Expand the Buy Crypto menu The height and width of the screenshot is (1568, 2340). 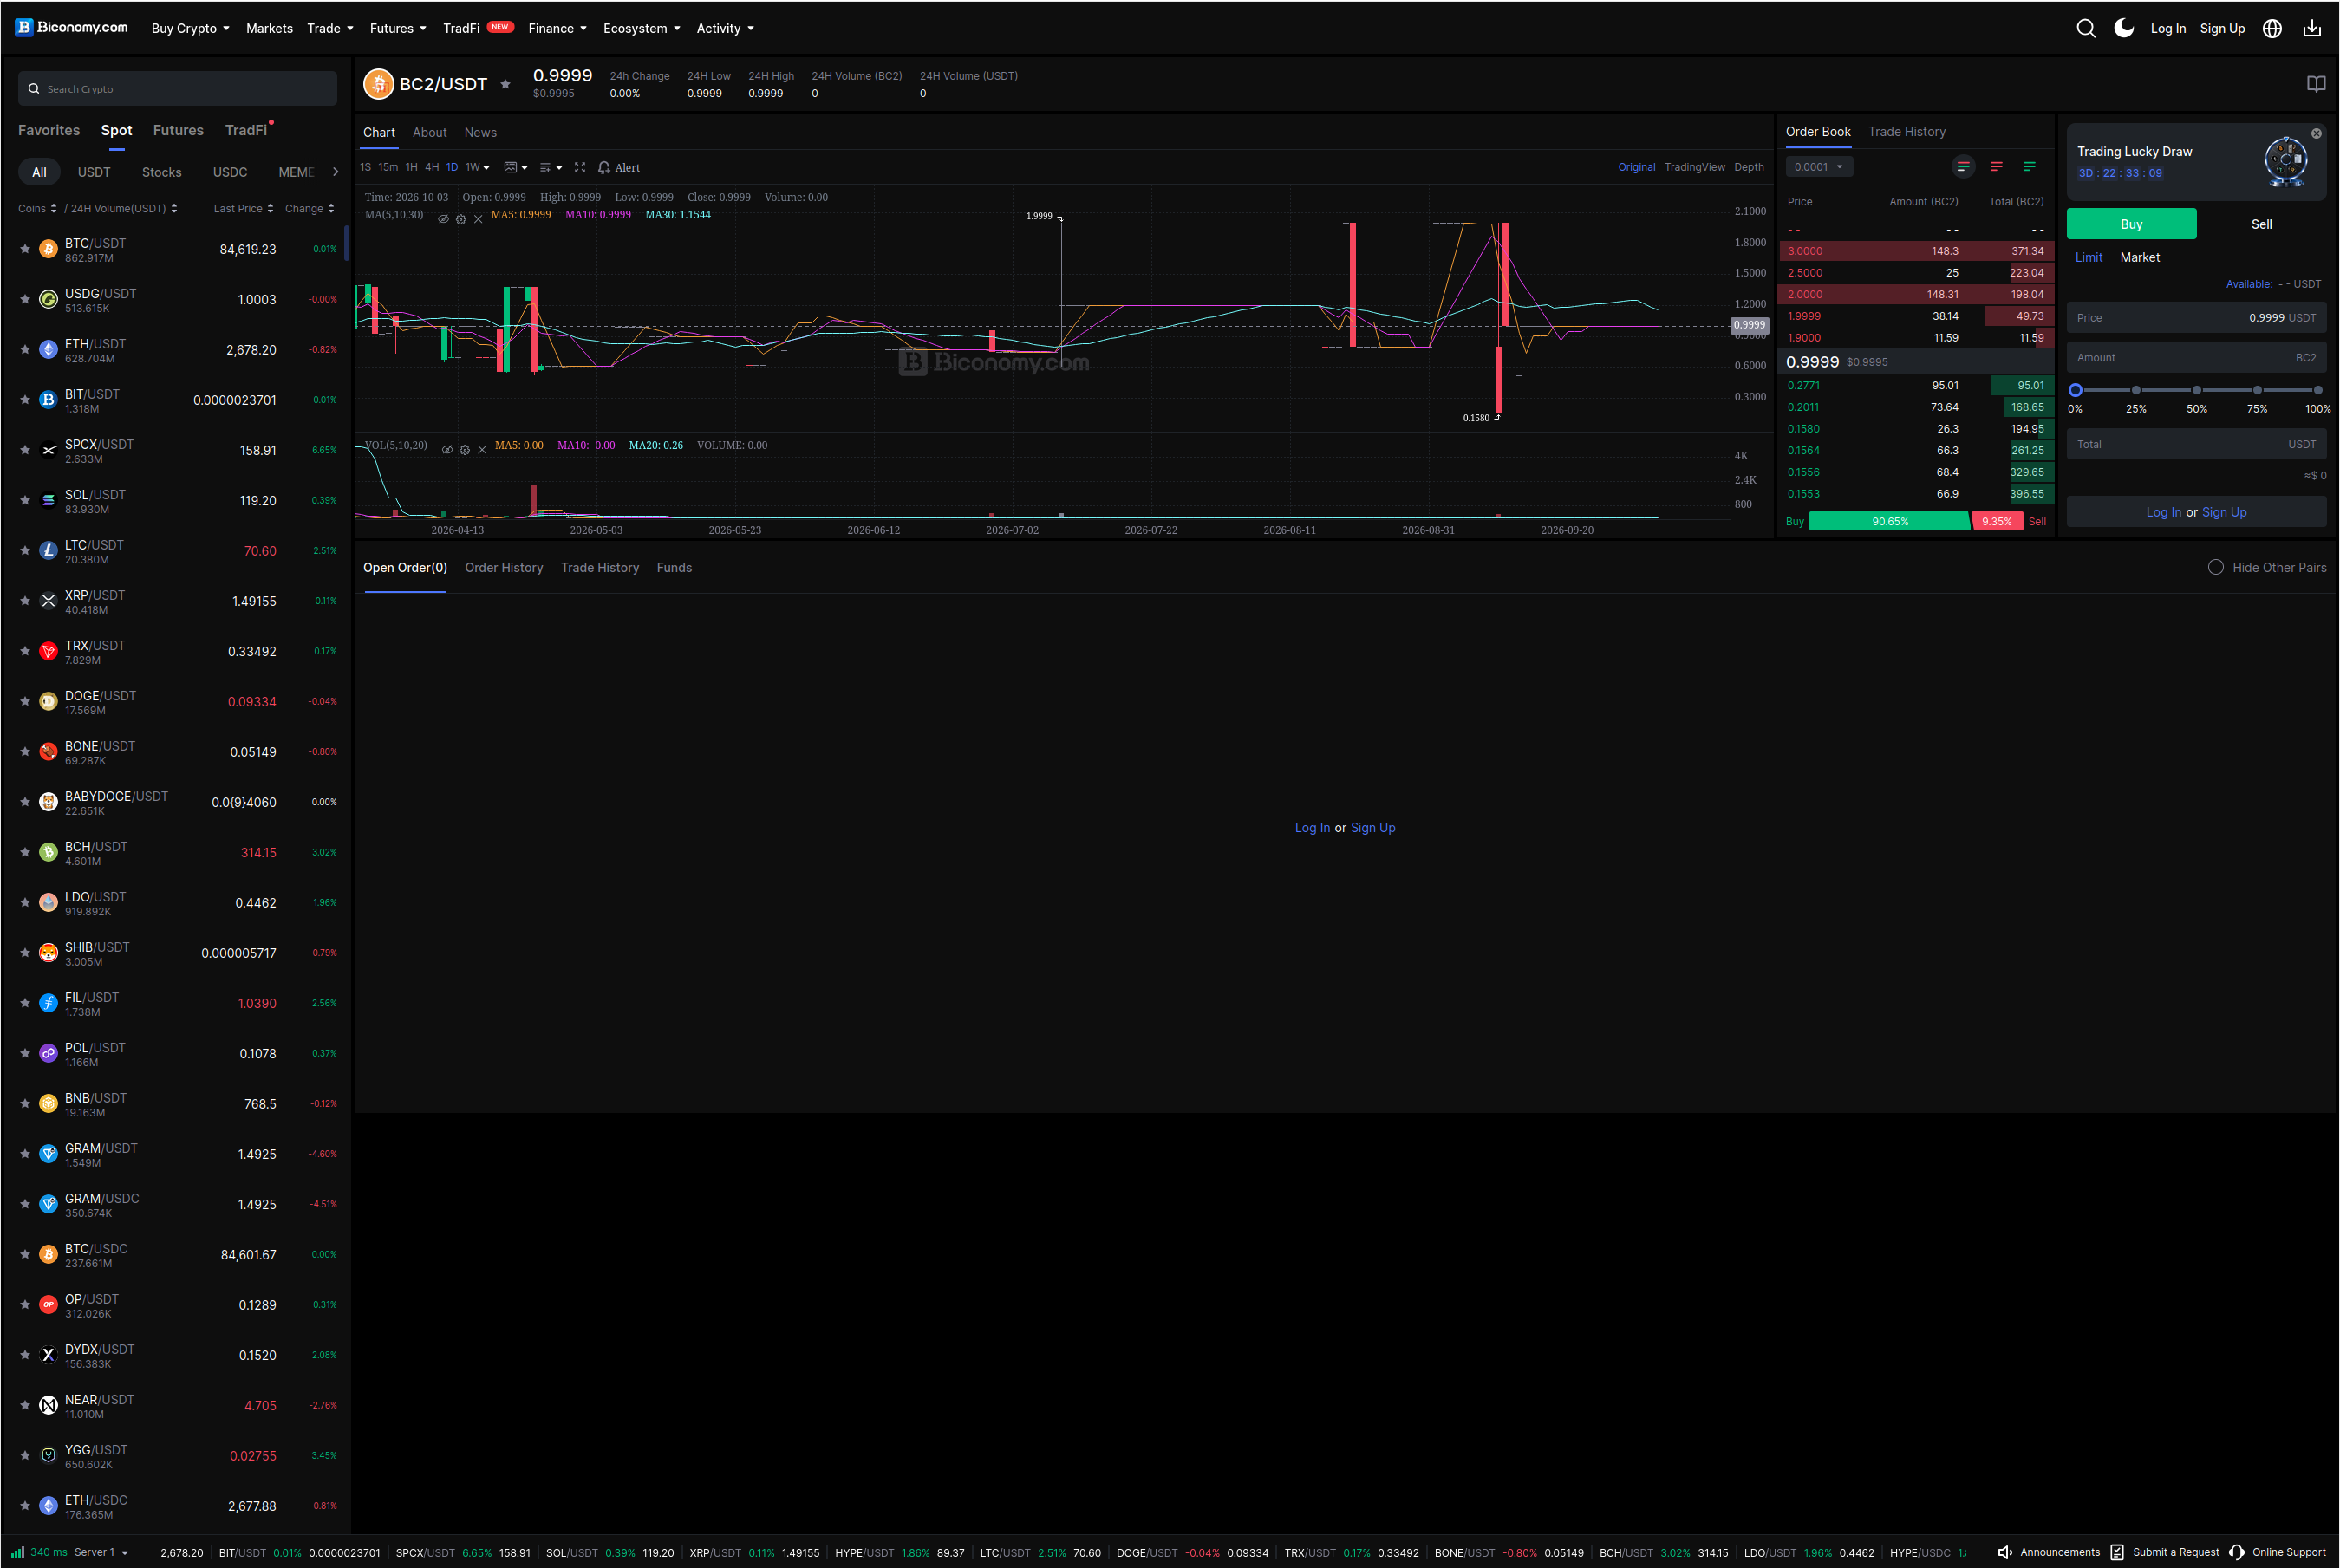190,28
